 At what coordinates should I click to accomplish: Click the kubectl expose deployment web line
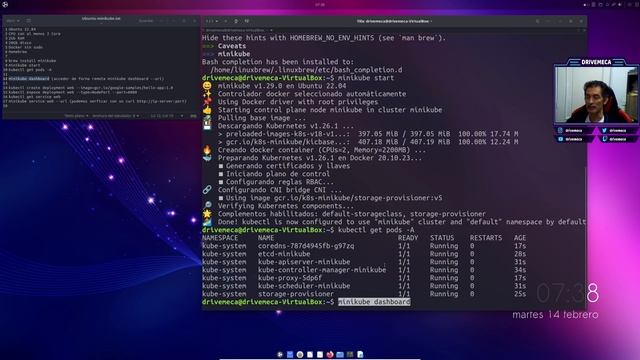[x=73, y=92]
